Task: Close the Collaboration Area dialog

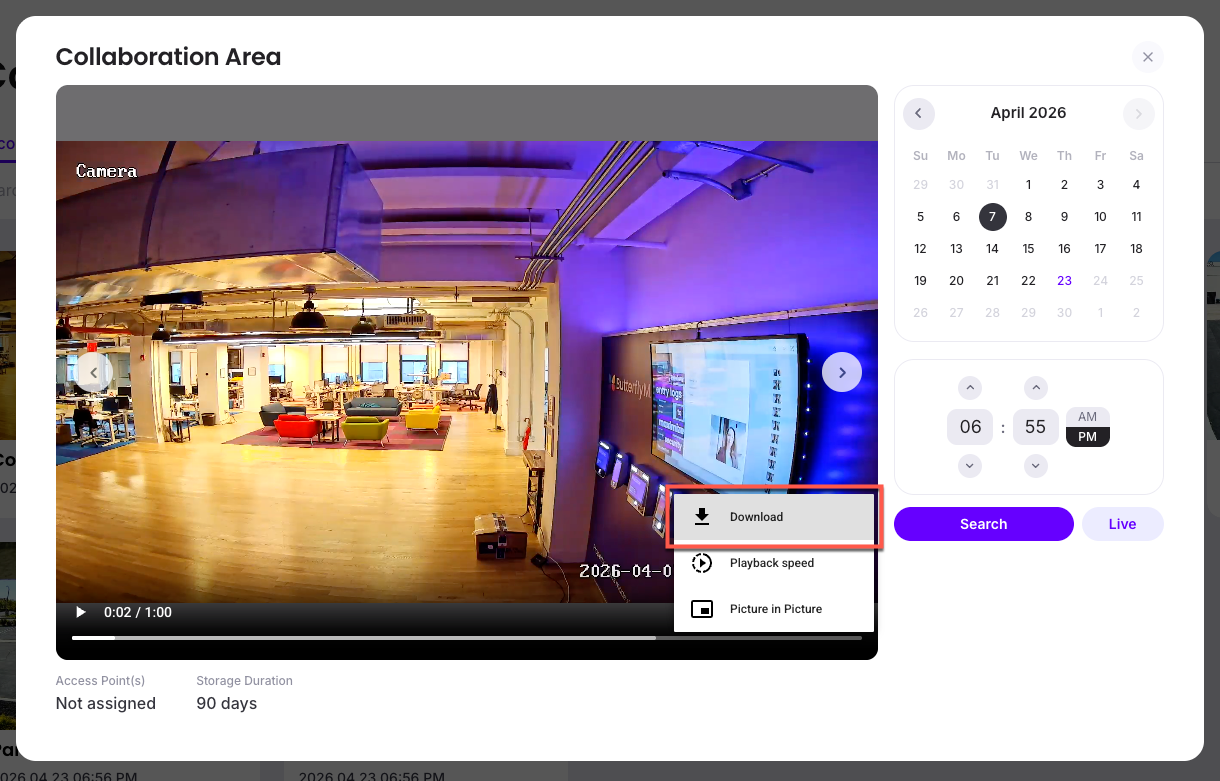Action: pyautogui.click(x=1147, y=57)
